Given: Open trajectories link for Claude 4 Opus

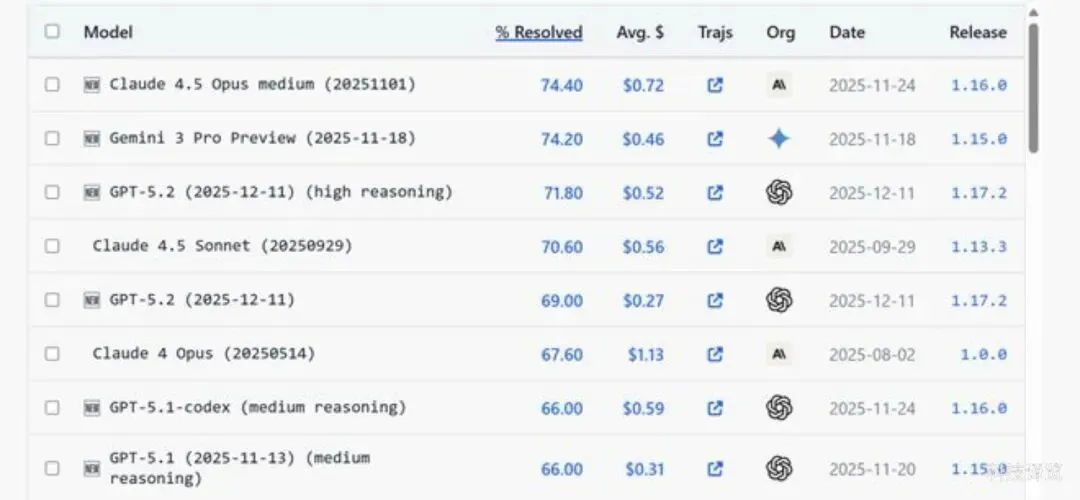Looking at the screenshot, I should tap(715, 355).
